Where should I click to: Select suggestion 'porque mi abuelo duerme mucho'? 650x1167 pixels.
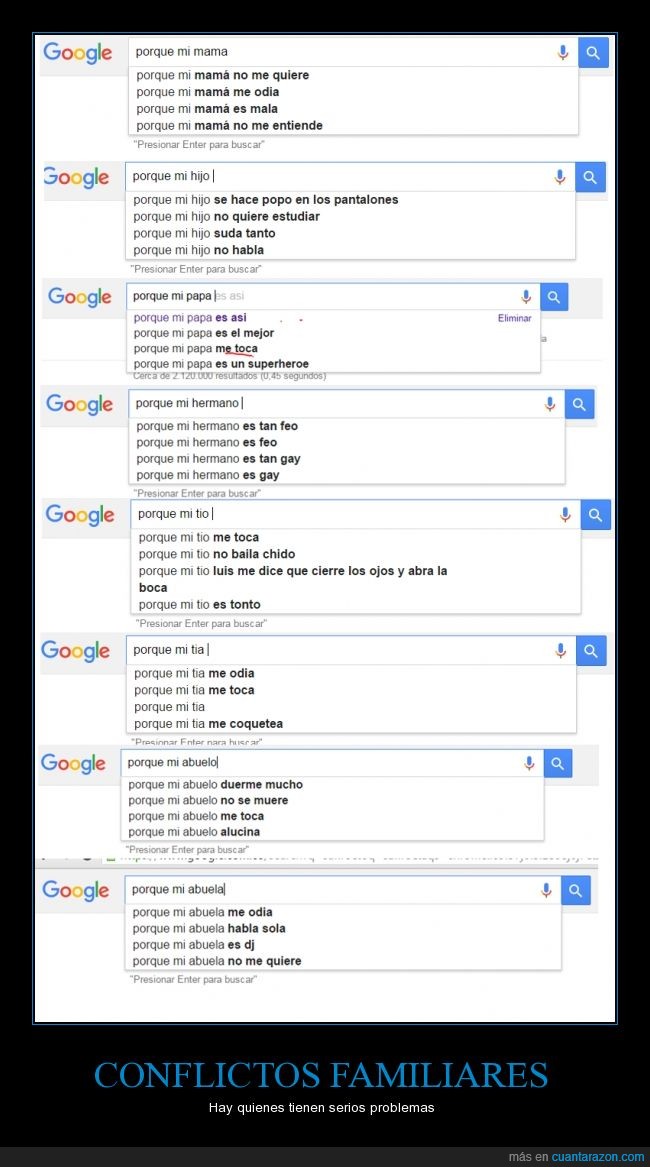coord(216,784)
